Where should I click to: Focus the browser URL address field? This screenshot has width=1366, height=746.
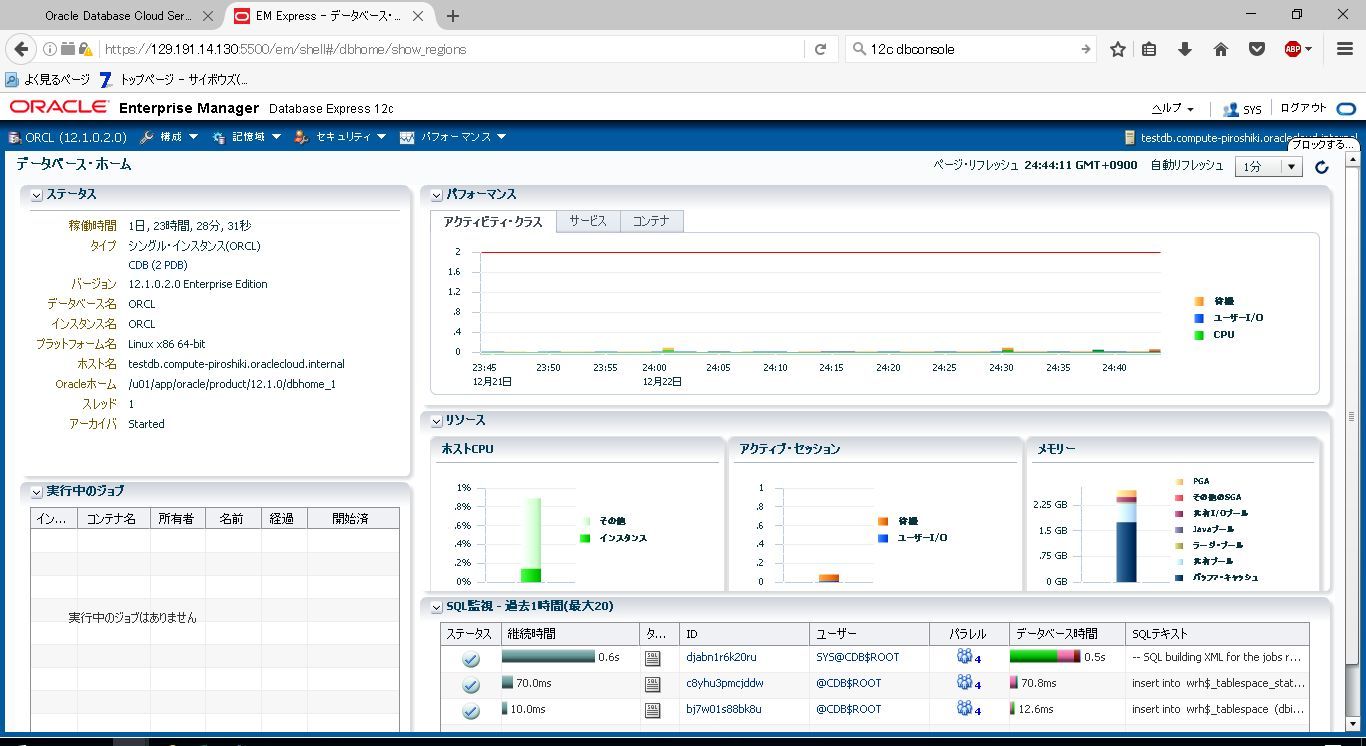[x=450, y=49]
